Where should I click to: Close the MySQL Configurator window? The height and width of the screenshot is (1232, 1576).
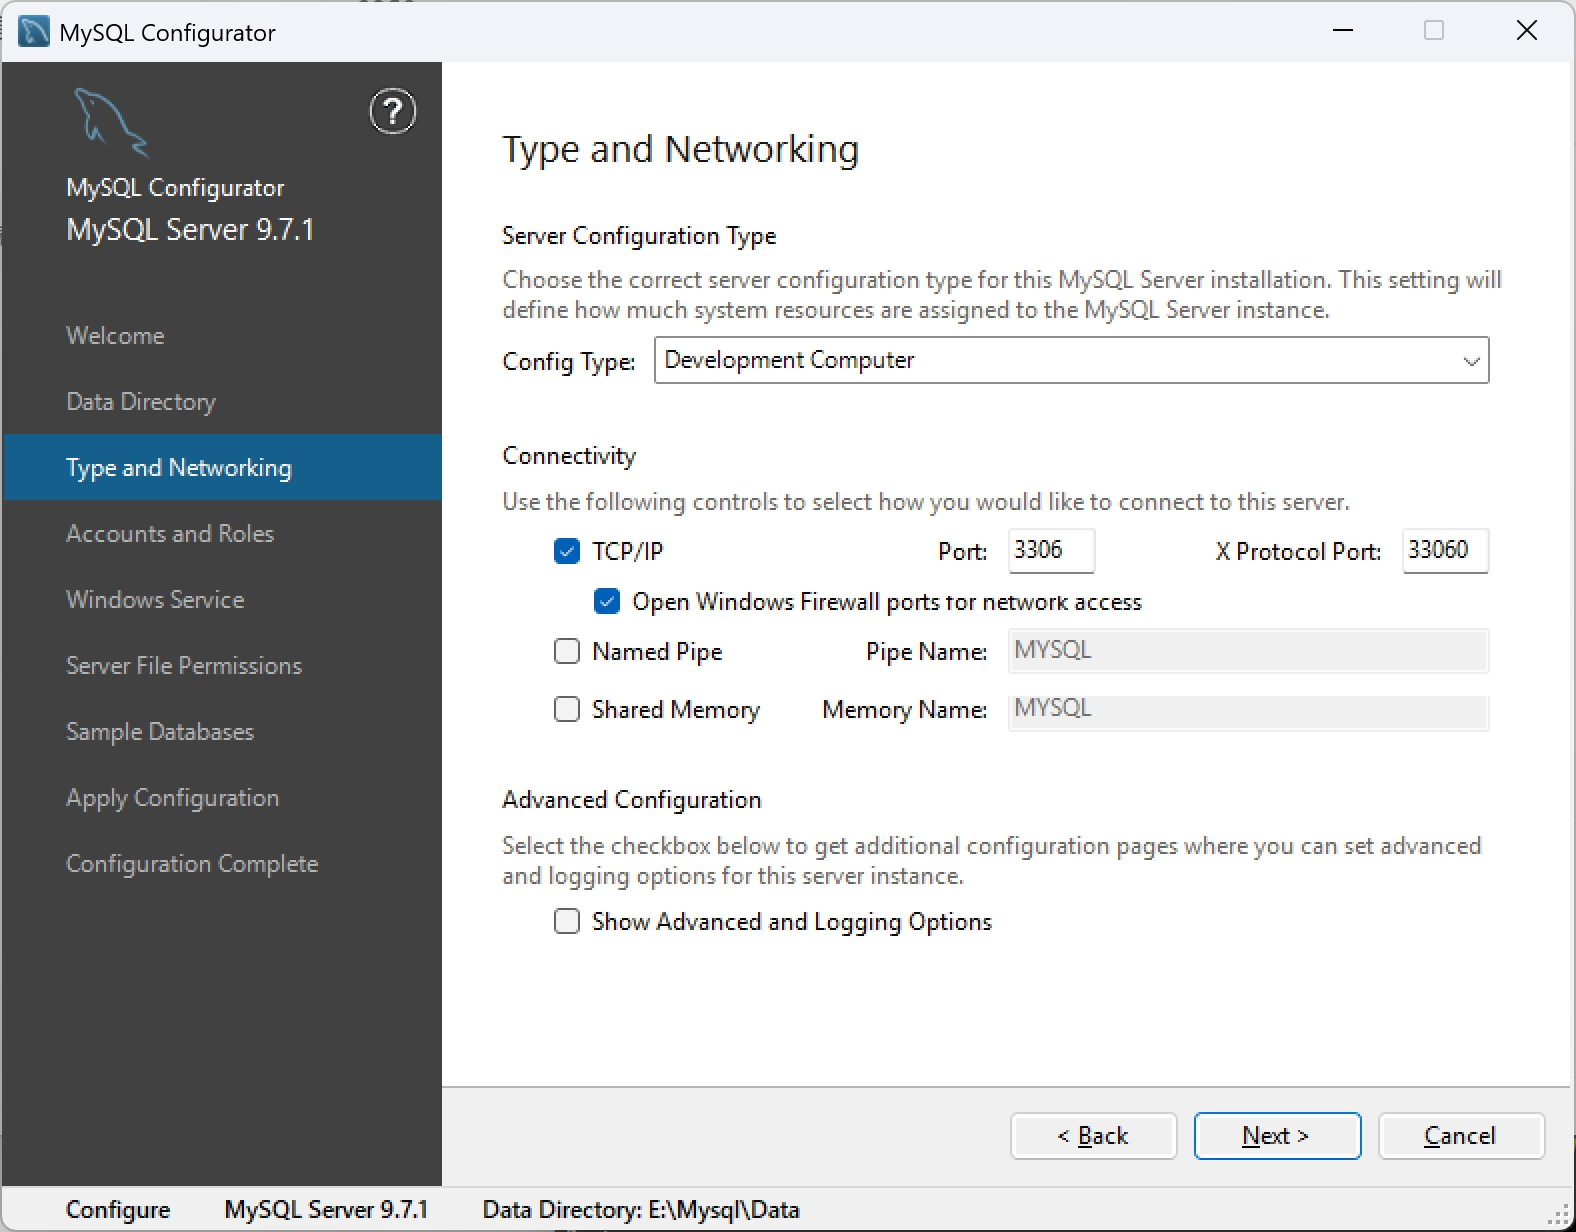(1527, 31)
